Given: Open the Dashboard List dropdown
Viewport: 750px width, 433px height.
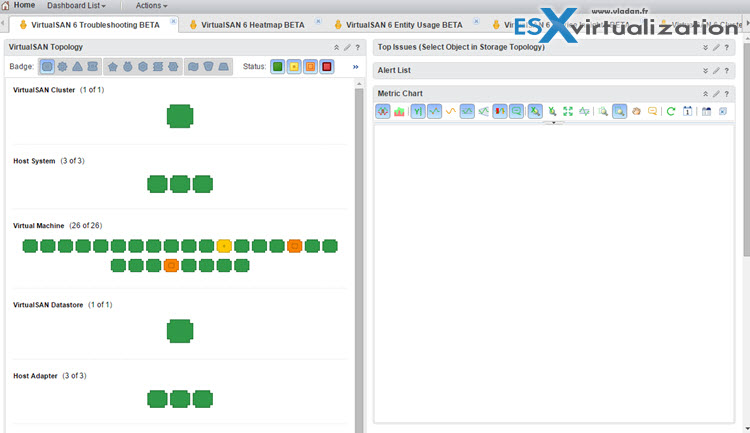Looking at the screenshot, I should (x=77, y=6).
